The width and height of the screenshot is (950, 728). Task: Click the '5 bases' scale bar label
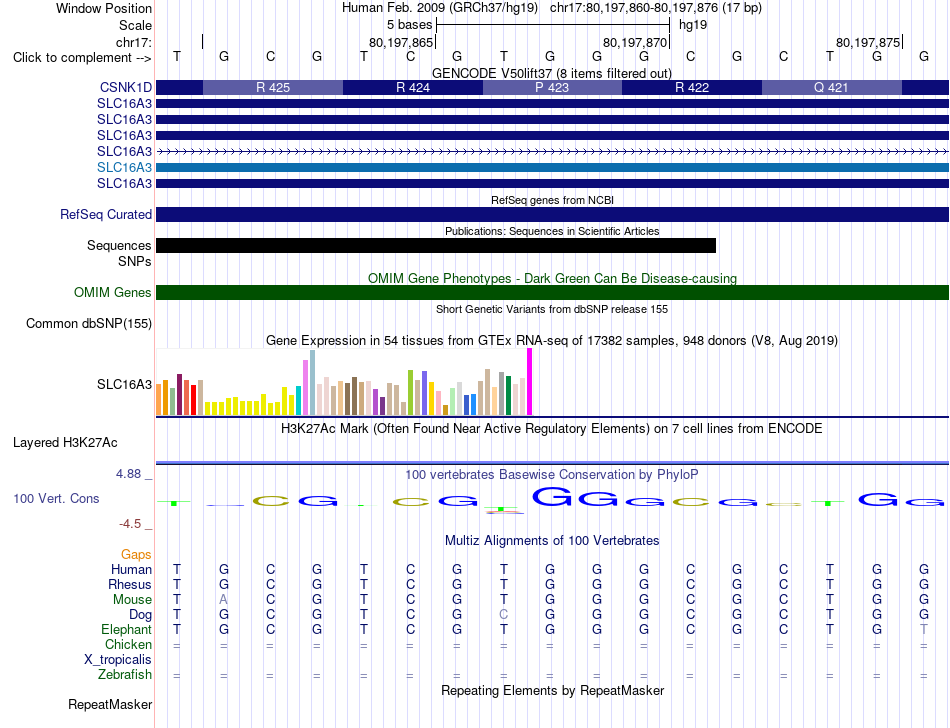coord(410,25)
